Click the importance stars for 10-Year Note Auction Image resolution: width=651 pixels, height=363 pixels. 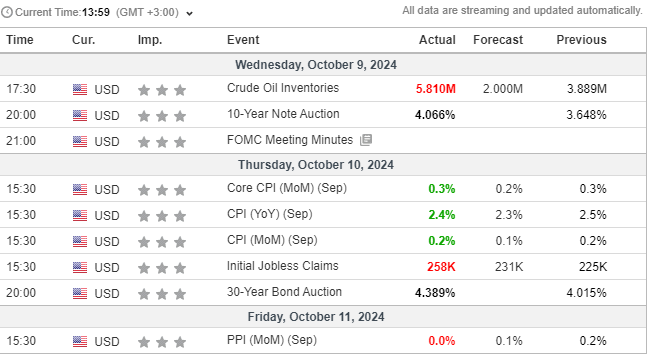[x=162, y=116]
